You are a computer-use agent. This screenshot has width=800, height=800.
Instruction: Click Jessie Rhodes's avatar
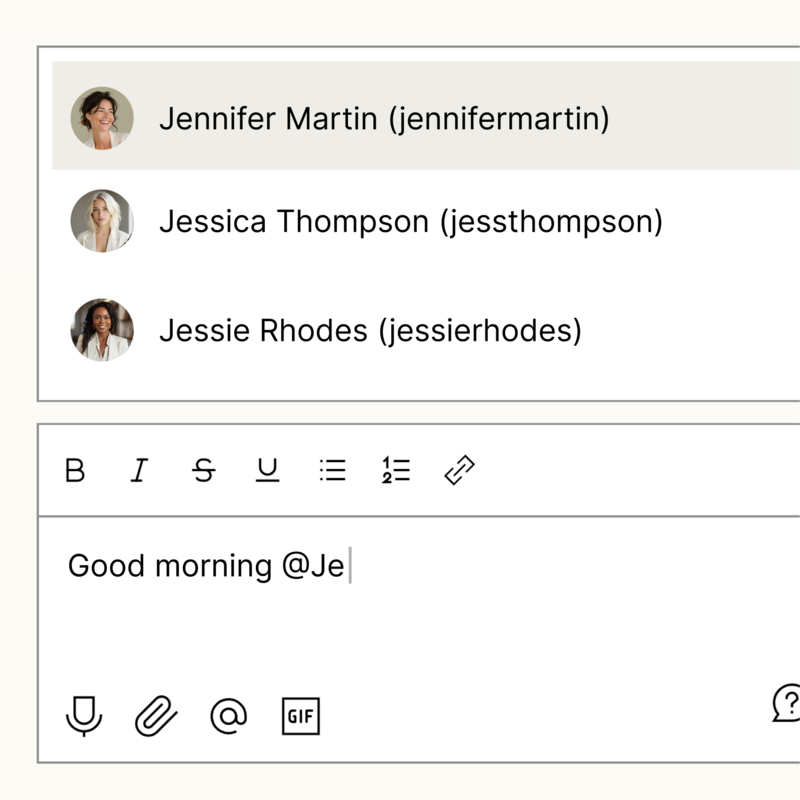pos(102,330)
